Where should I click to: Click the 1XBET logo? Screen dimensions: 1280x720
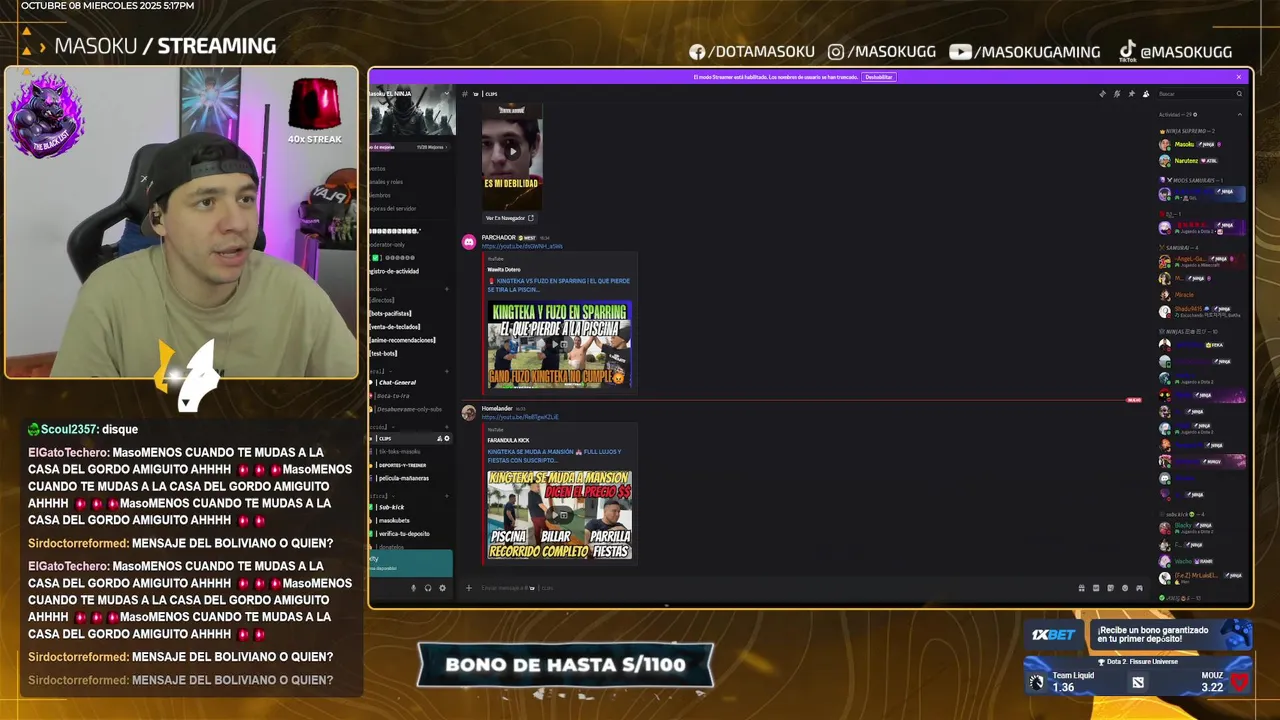coord(1054,635)
